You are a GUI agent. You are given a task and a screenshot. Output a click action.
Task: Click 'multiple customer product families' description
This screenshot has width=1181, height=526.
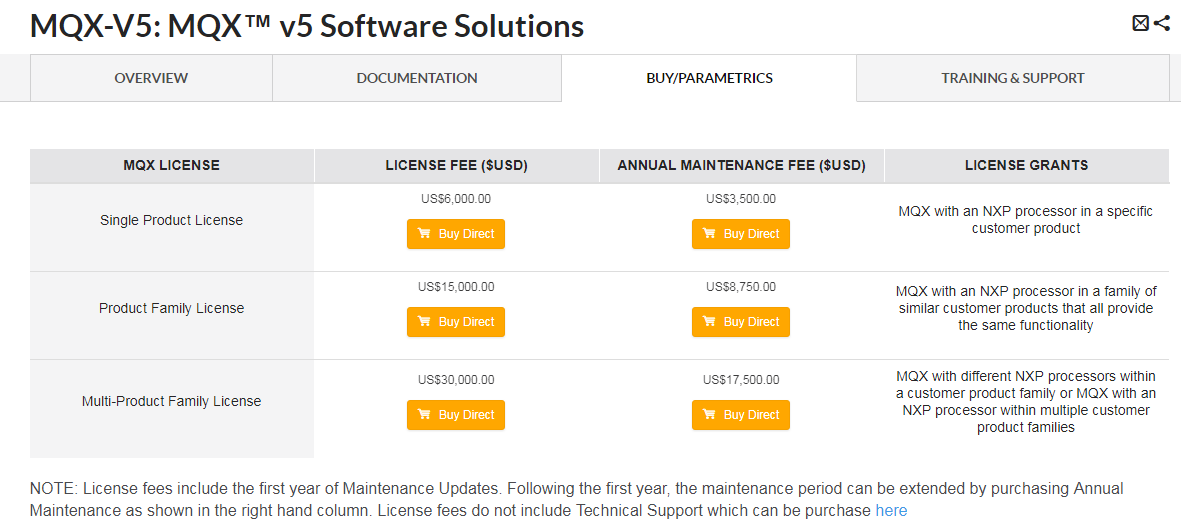tap(1026, 402)
